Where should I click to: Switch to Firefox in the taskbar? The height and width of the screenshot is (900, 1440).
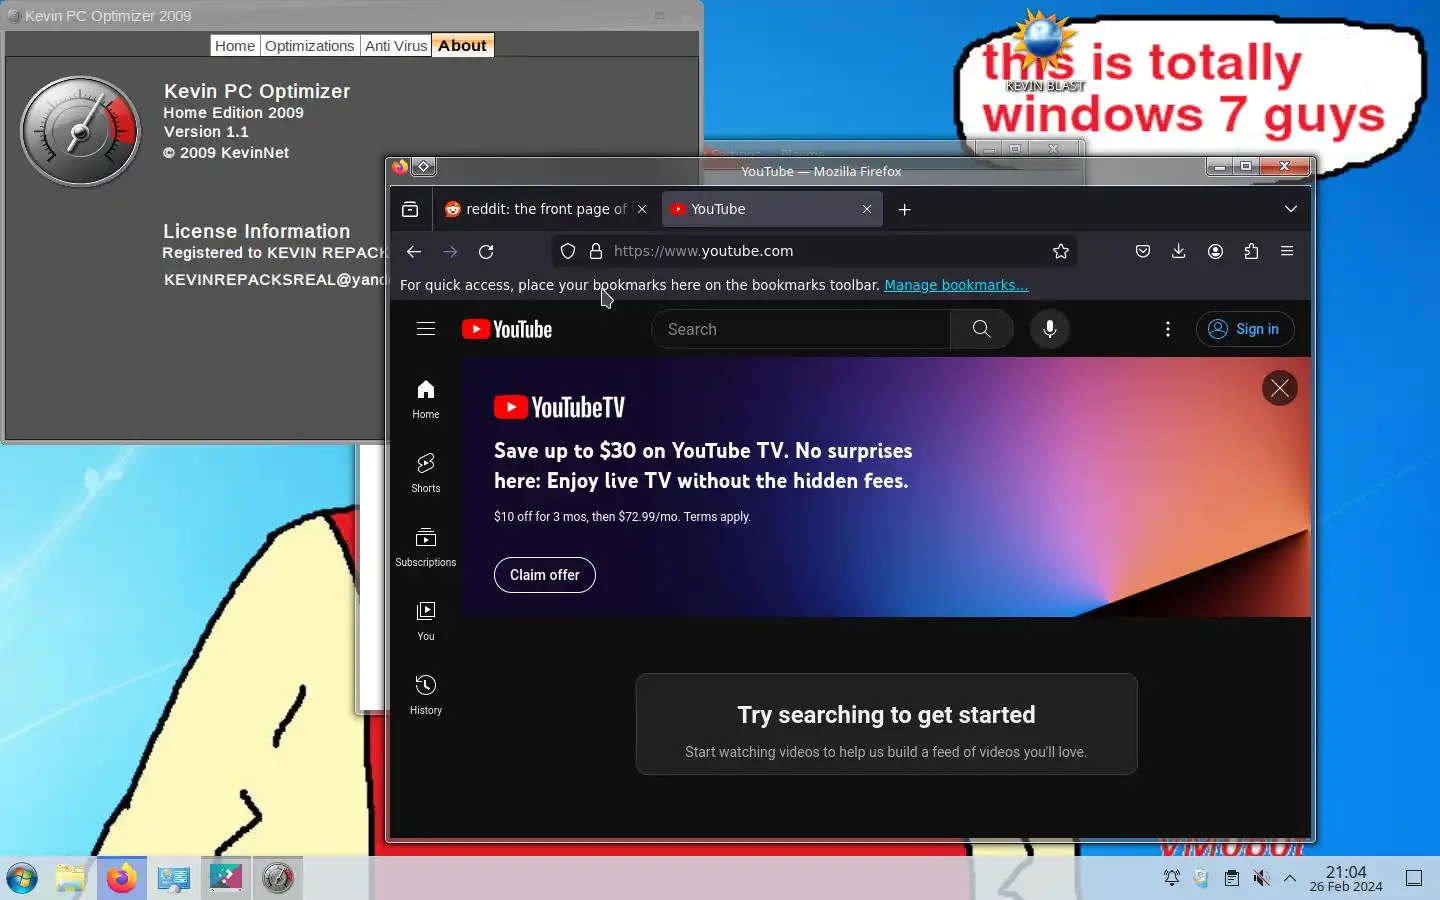point(122,878)
